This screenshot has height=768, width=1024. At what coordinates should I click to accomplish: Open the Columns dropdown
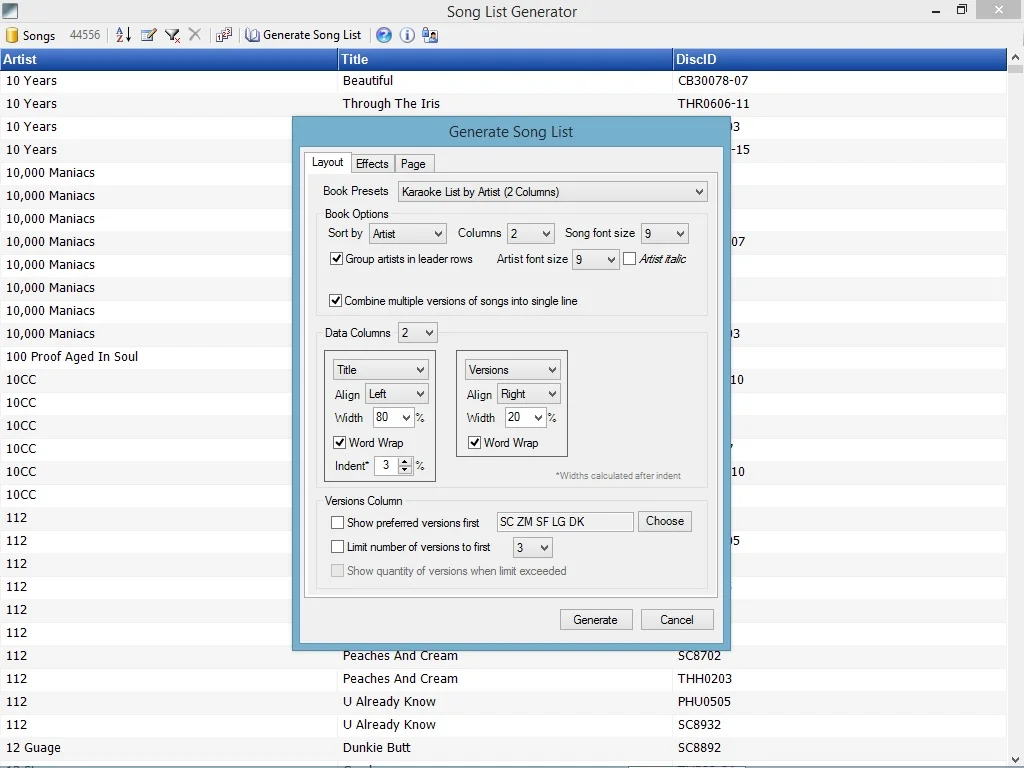(x=530, y=234)
